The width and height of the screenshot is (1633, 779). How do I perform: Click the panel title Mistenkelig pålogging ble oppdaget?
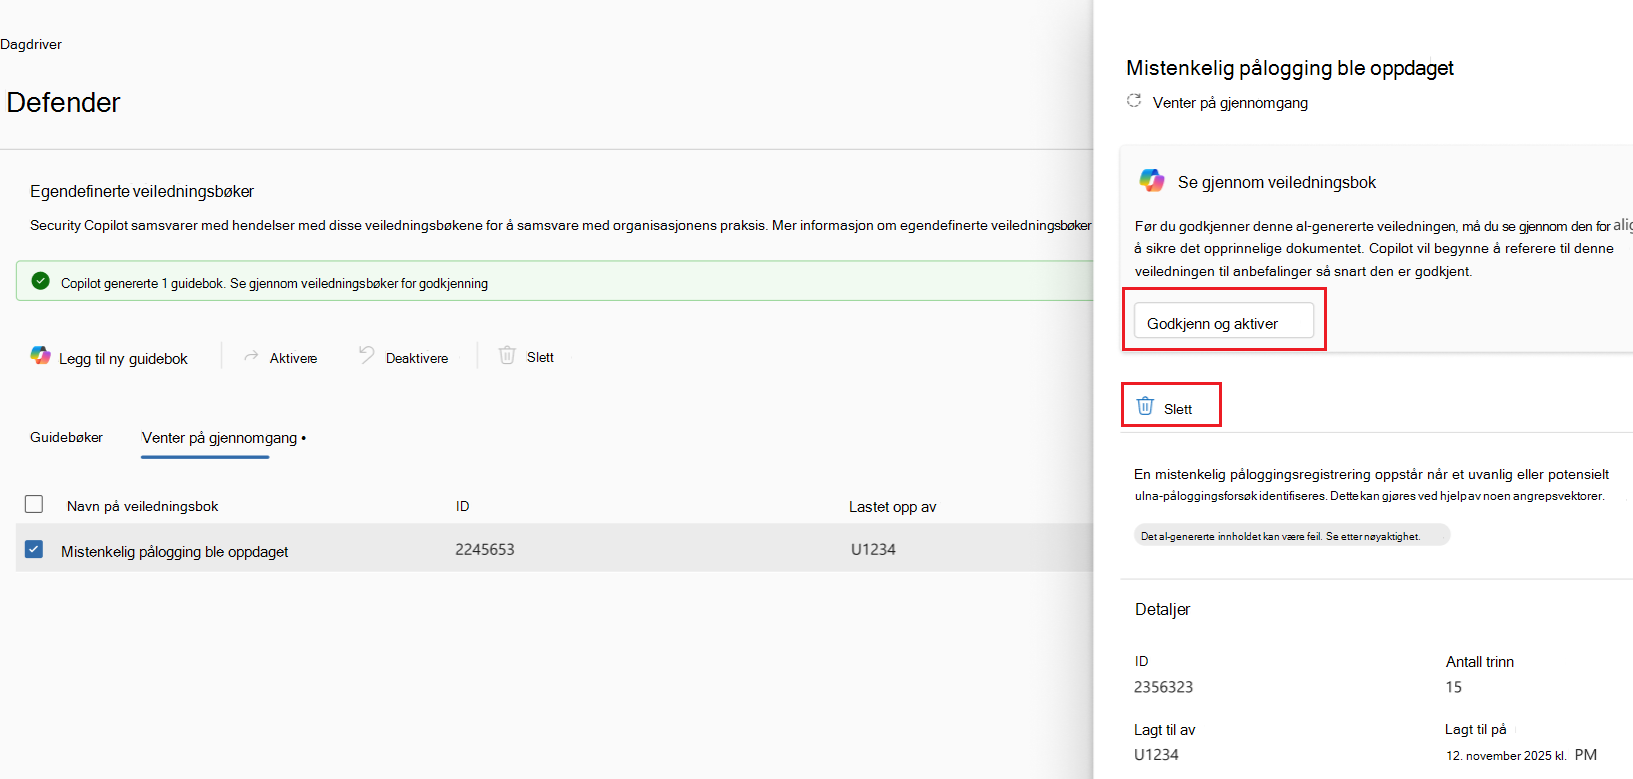point(1290,68)
